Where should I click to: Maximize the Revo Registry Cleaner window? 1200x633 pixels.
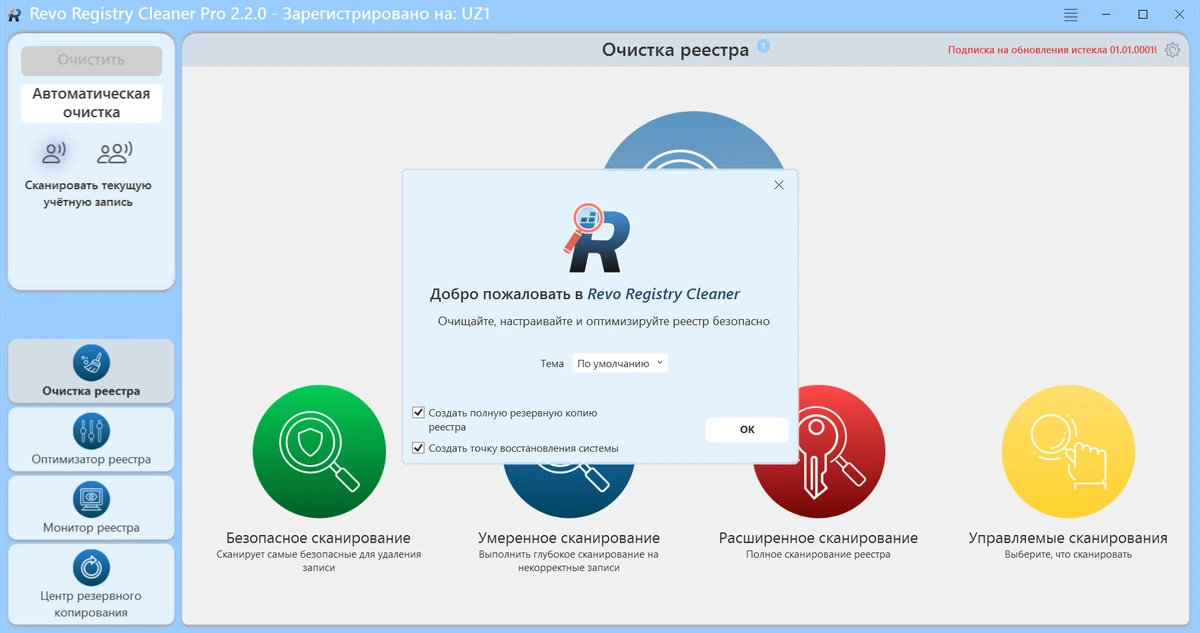(x=1143, y=15)
